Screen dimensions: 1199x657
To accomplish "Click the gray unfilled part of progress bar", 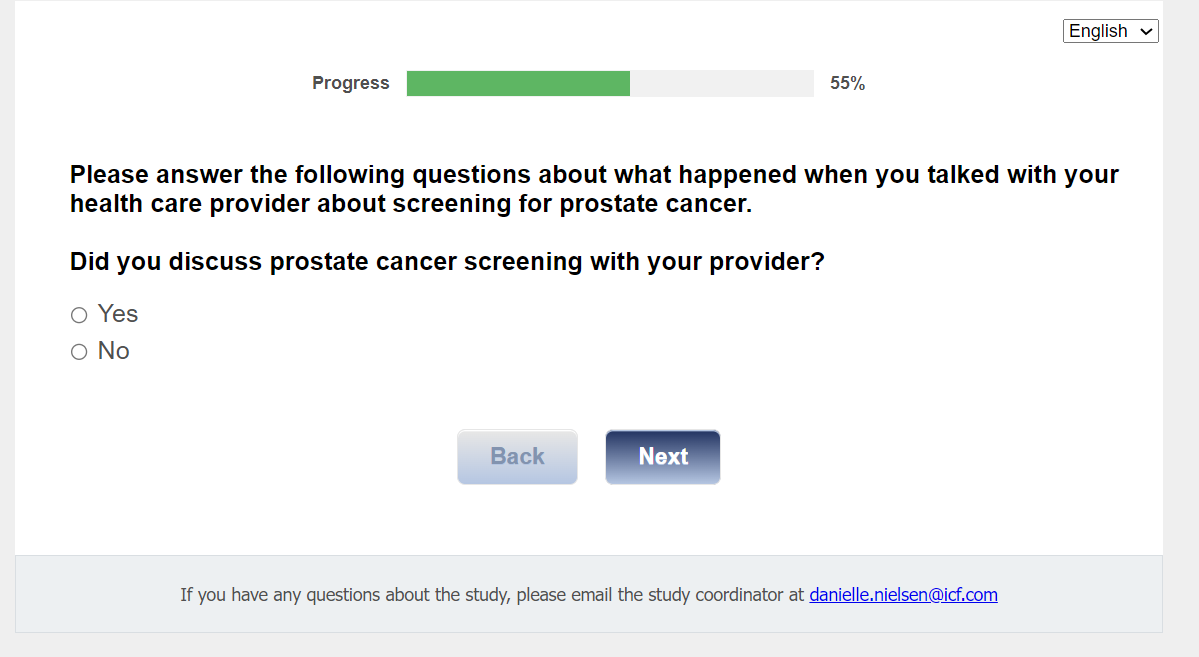I will point(721,84).
